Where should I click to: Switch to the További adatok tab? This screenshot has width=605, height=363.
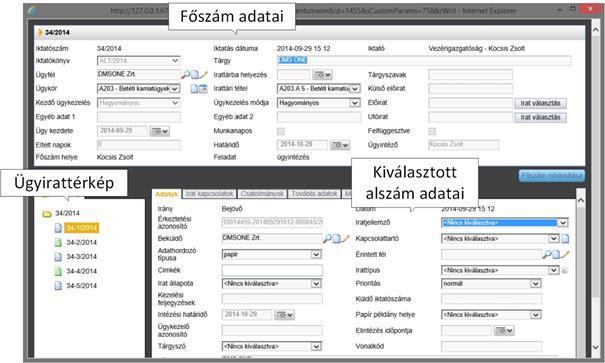click(x=314, y=194)
